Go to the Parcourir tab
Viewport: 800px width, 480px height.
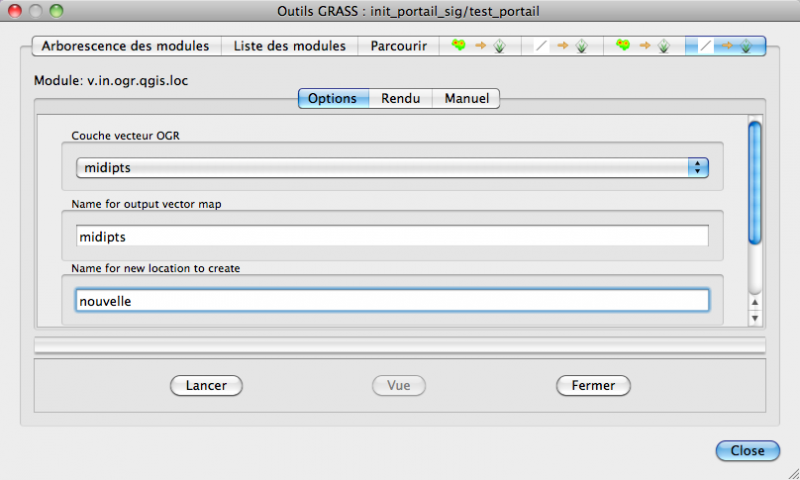pos(399,46)
